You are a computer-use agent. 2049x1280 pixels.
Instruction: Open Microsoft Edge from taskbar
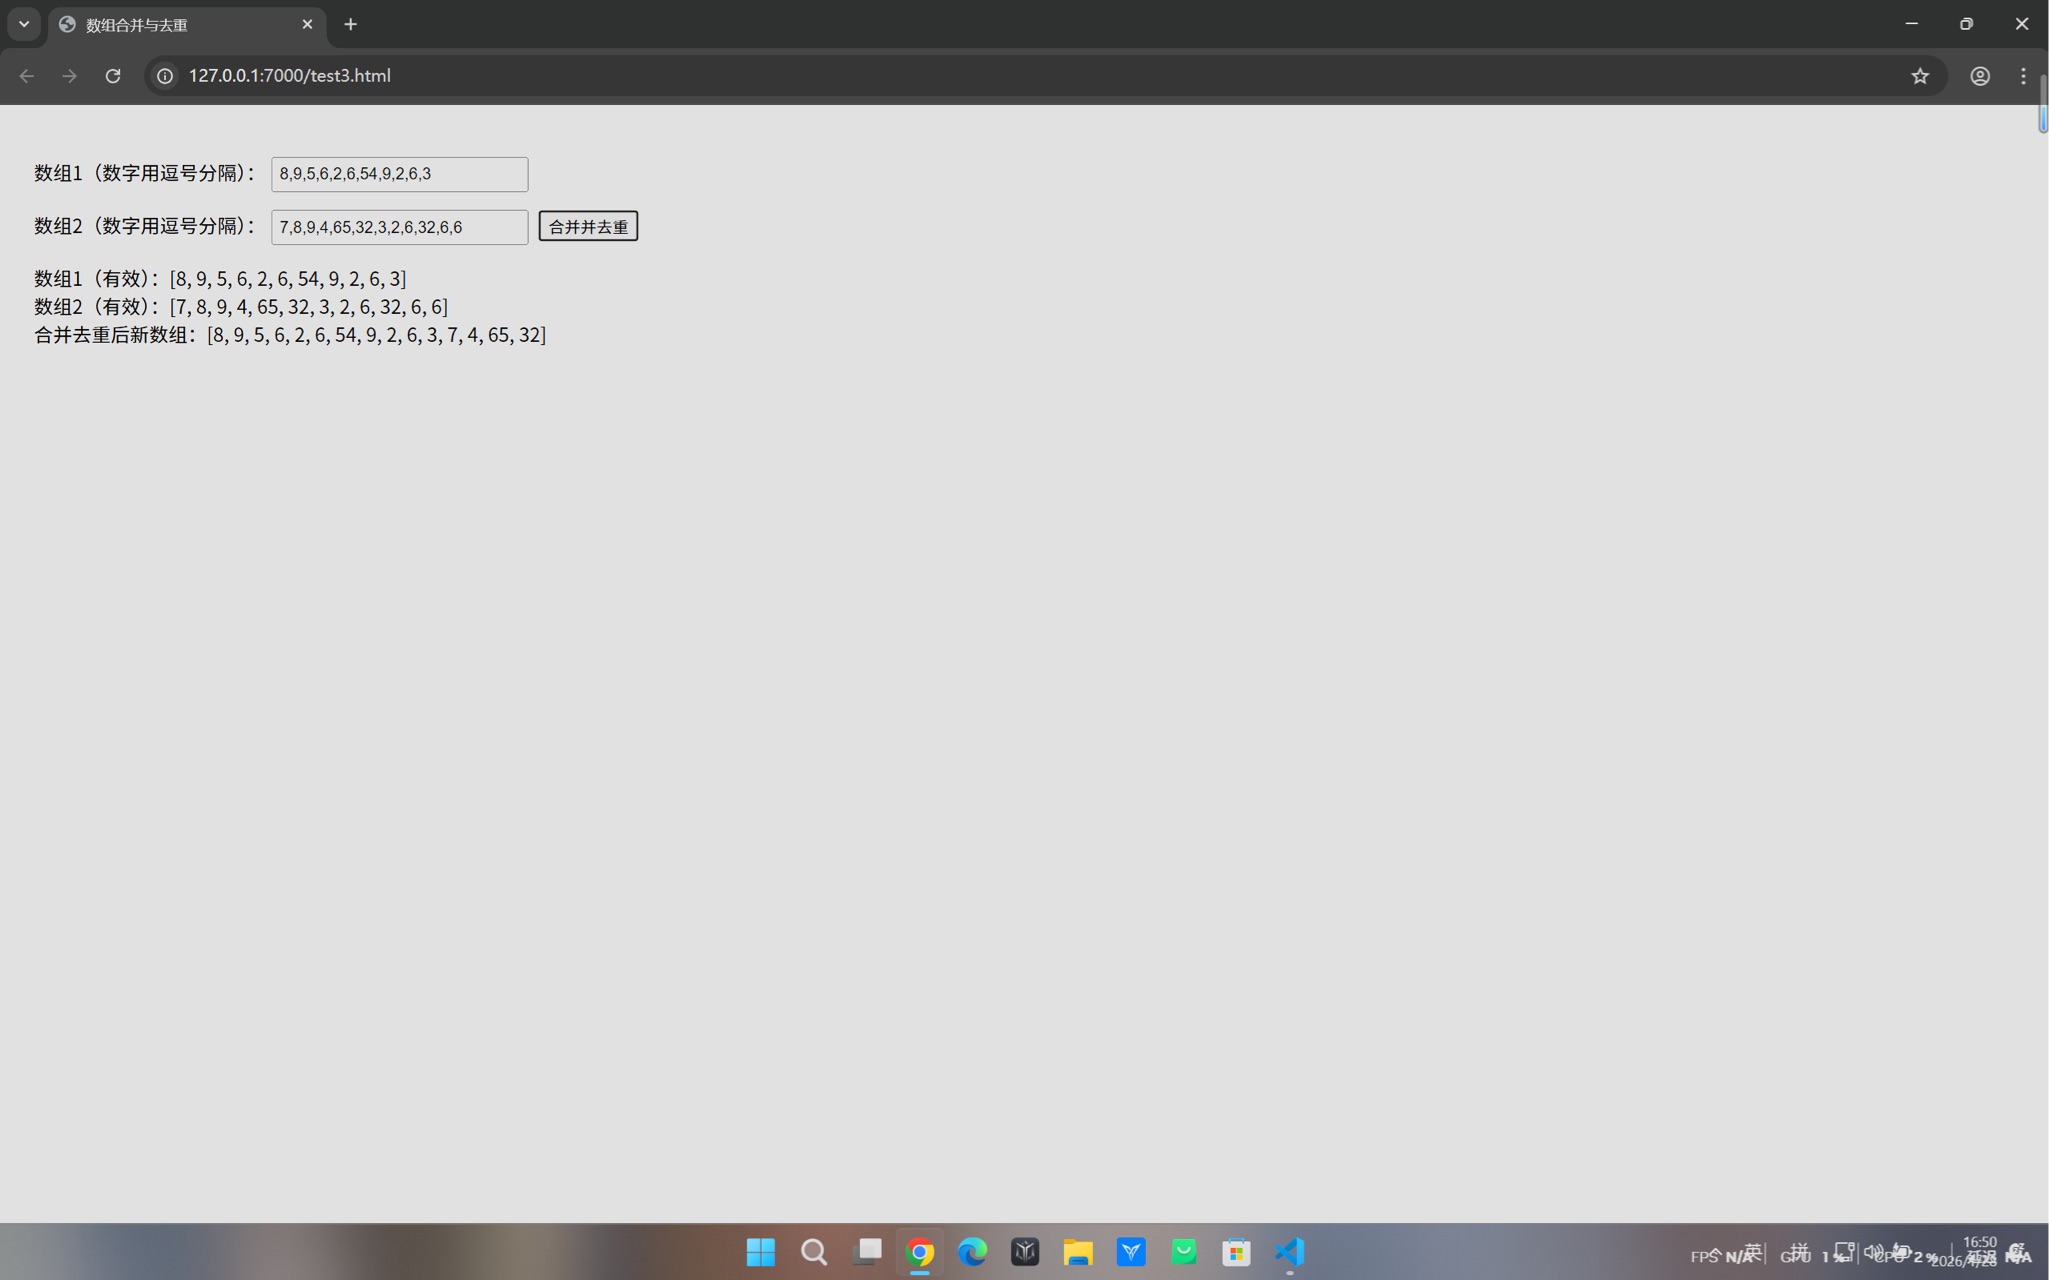tap(972, 1252)
